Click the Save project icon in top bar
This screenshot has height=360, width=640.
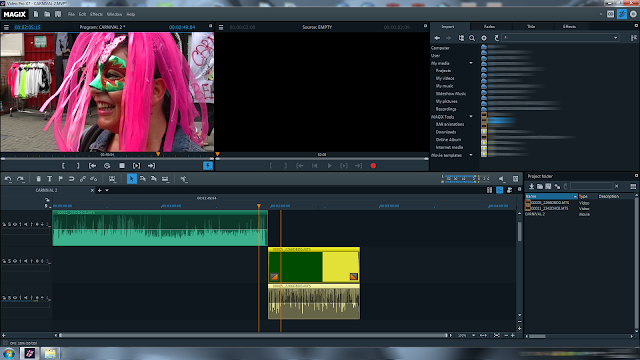coord(58,14)
